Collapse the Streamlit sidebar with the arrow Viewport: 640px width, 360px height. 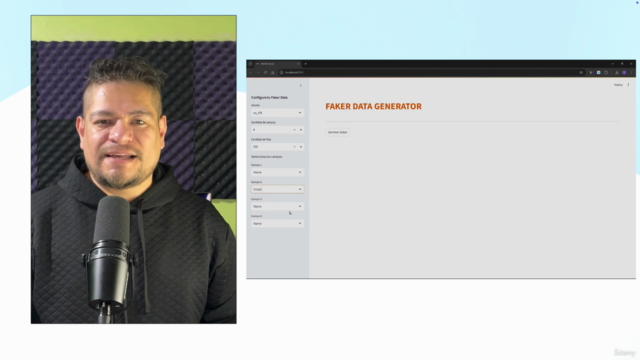(300, 85)
